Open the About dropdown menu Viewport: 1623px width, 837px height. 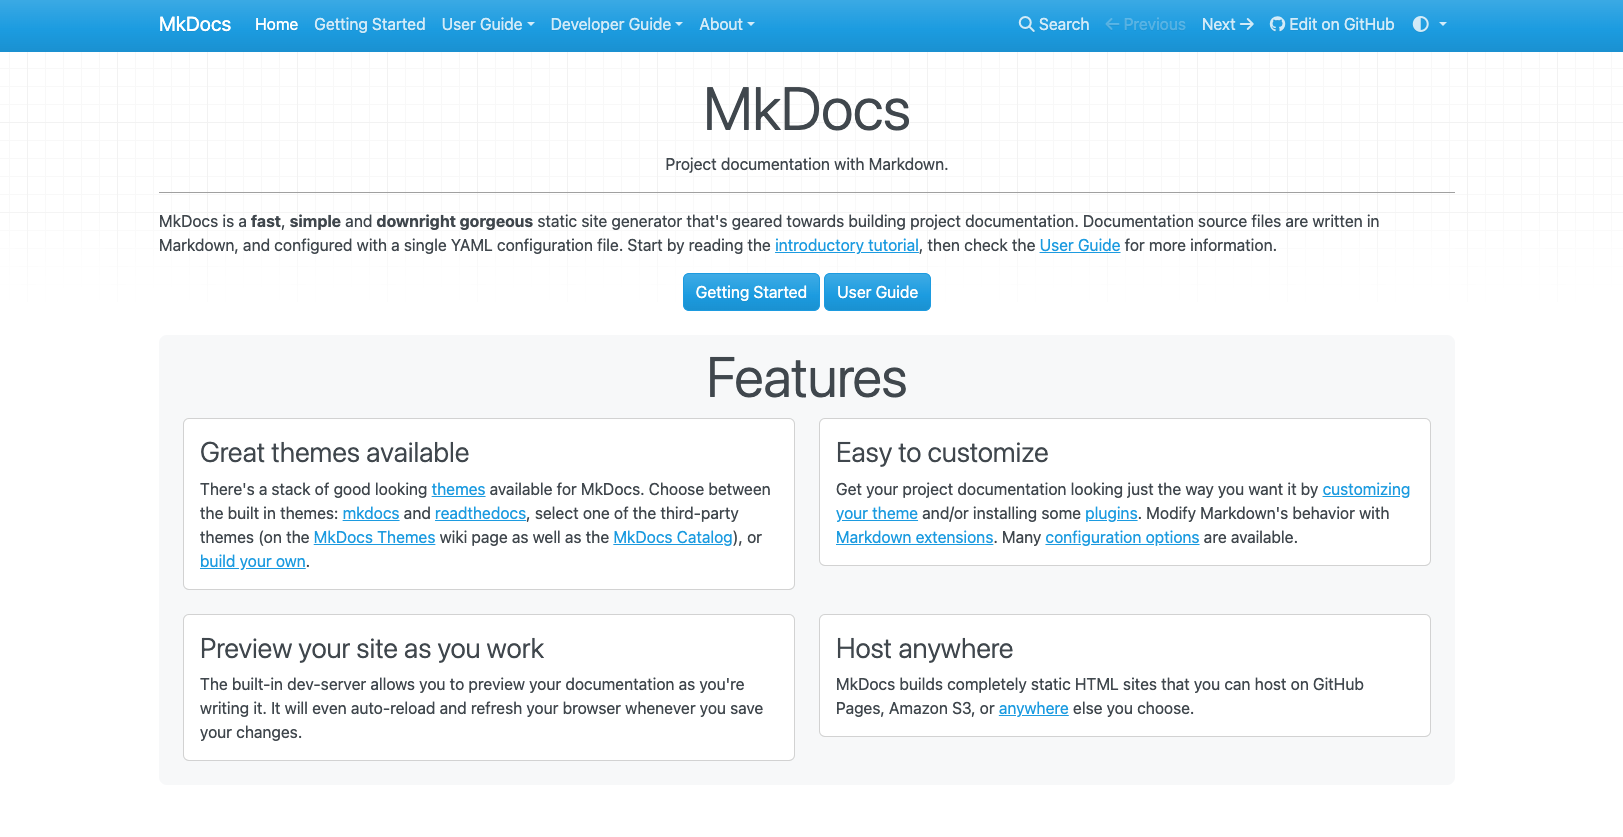click(726, 24)
